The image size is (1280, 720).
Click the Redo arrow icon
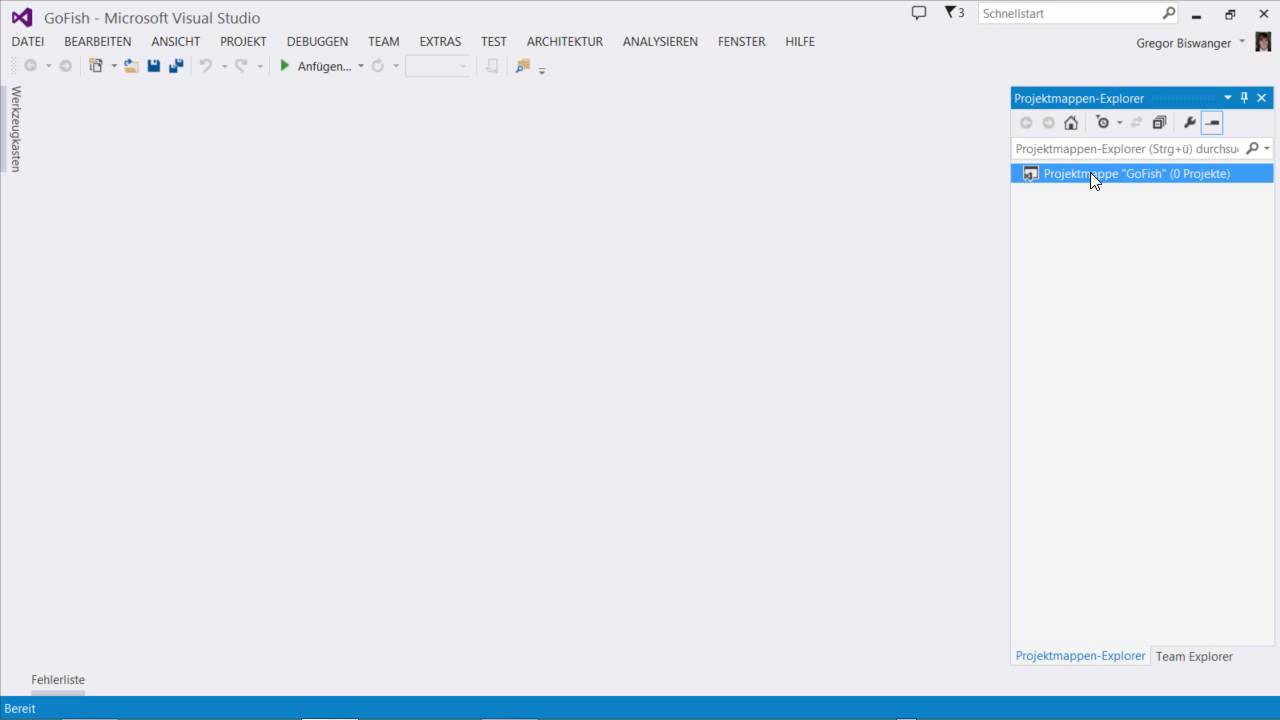coord(241,66)
